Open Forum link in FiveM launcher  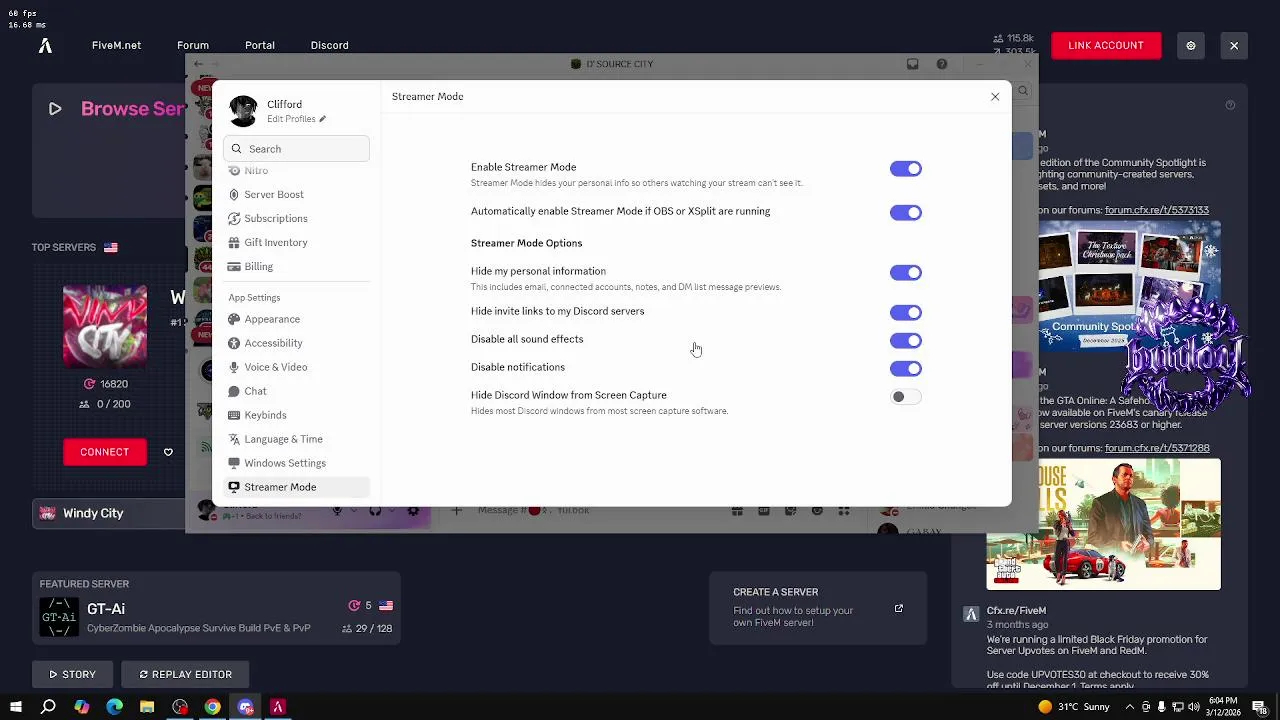[x=193, y=45]
